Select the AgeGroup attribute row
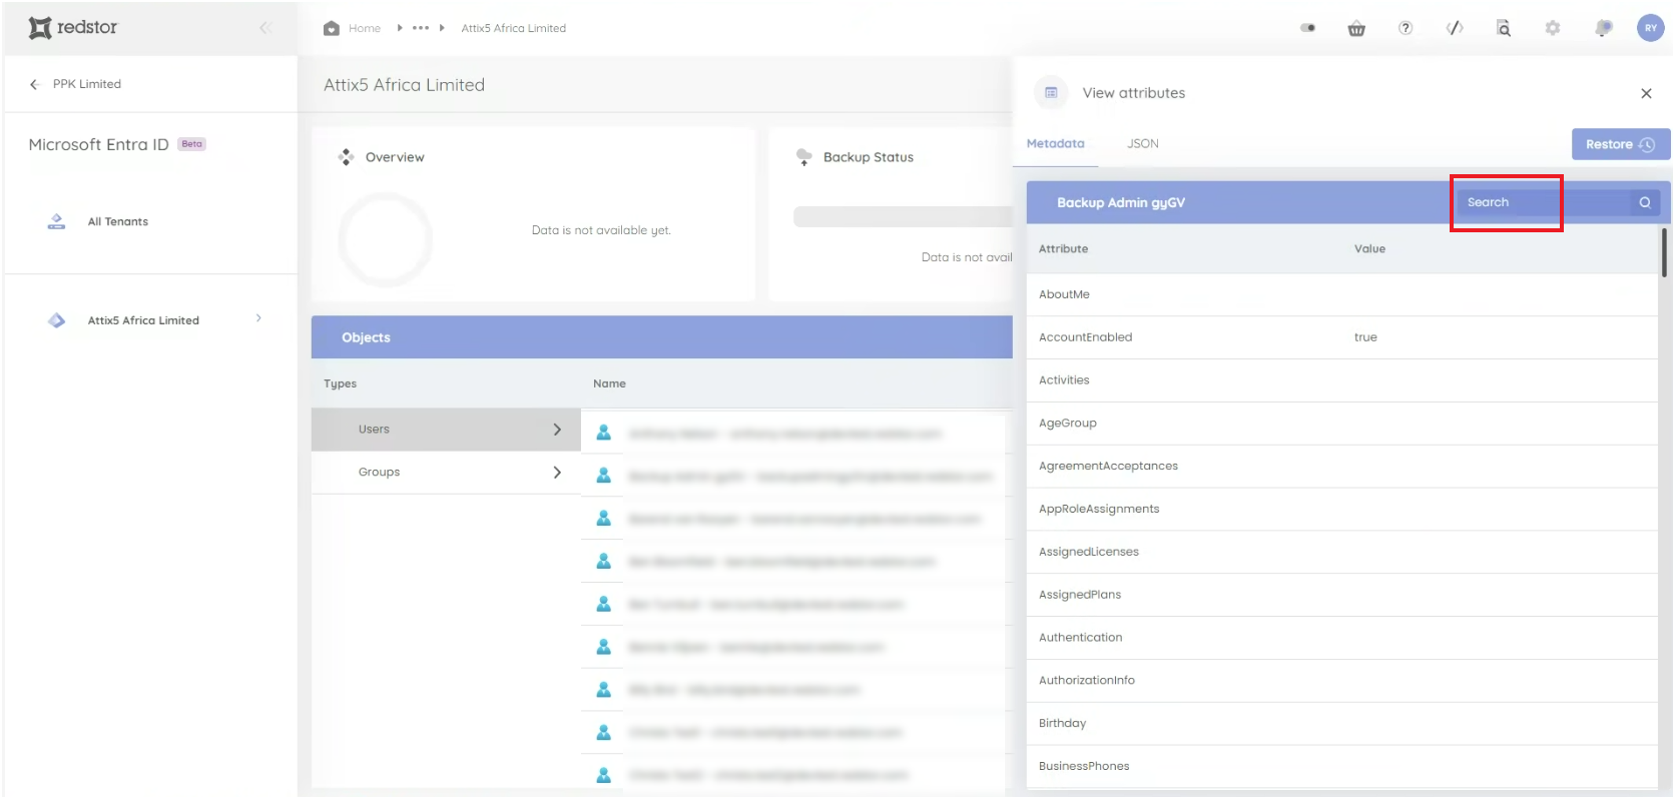This screenshot has width=1673, height=797. click(1342, 423)
